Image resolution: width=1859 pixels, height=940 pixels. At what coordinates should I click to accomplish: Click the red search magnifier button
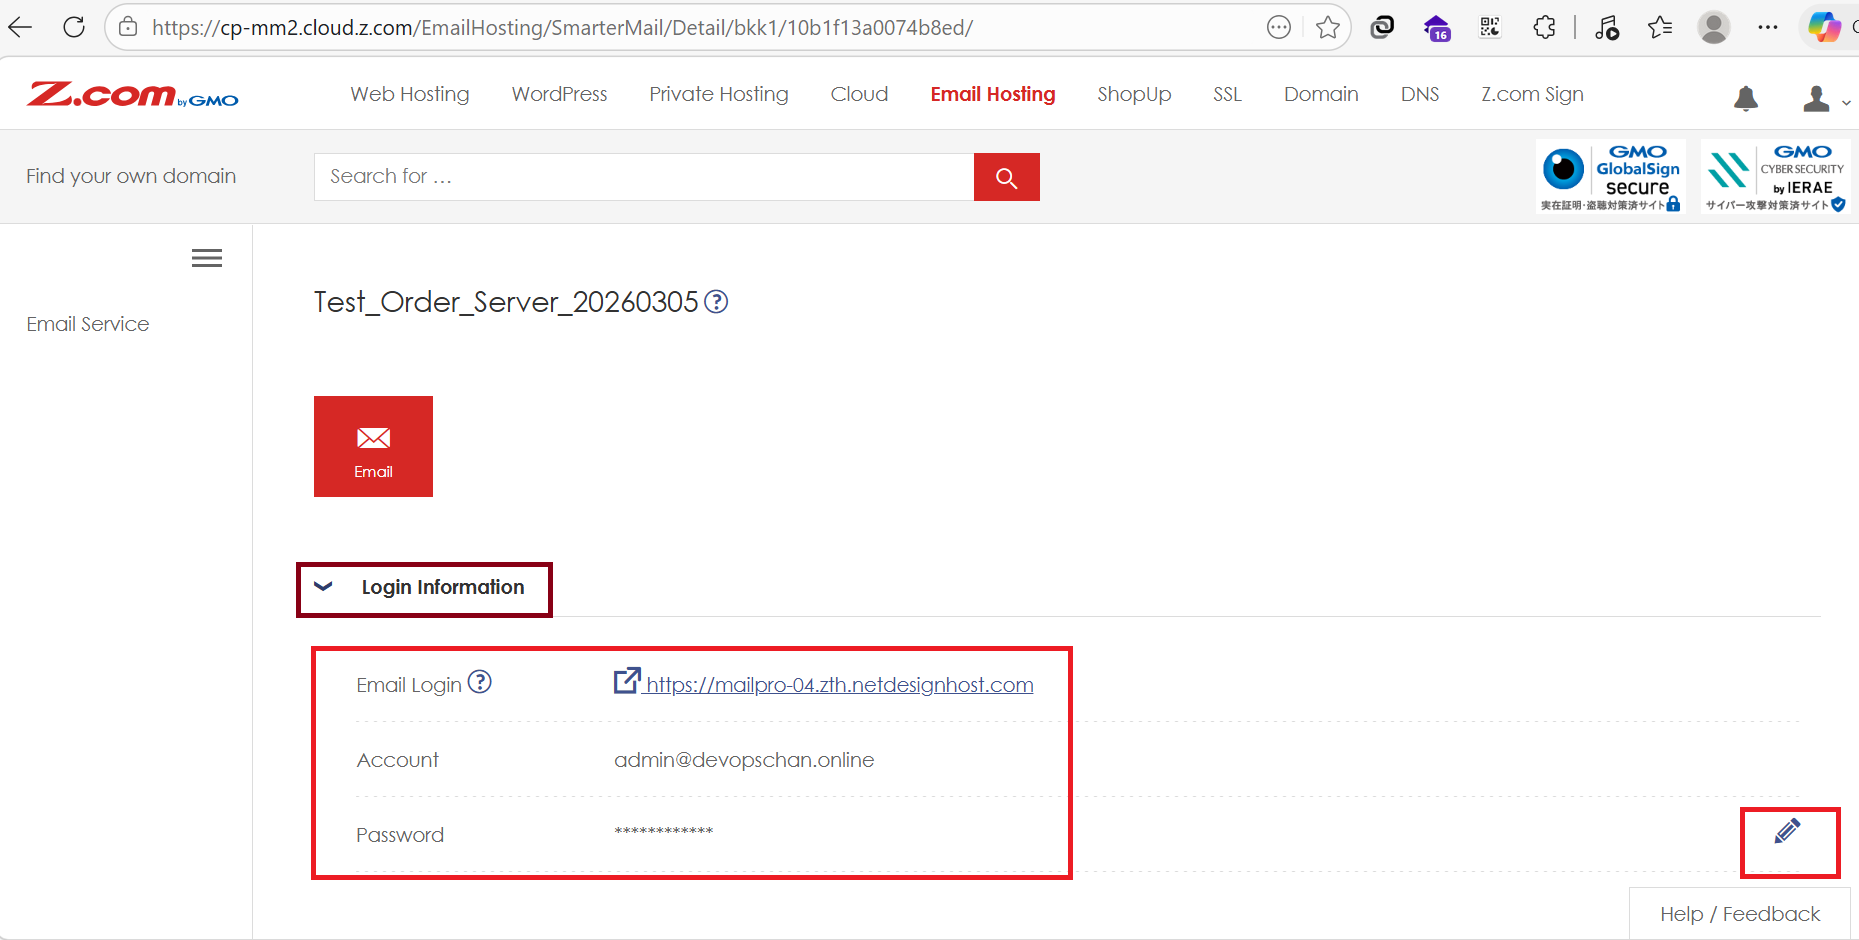[x=1007, y=177]
